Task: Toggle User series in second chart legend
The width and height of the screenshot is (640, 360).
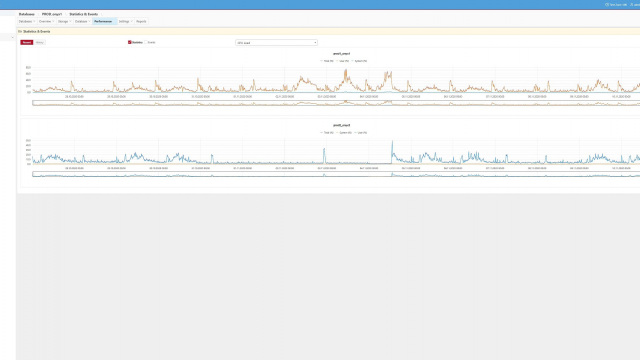Action: (361, 133)
